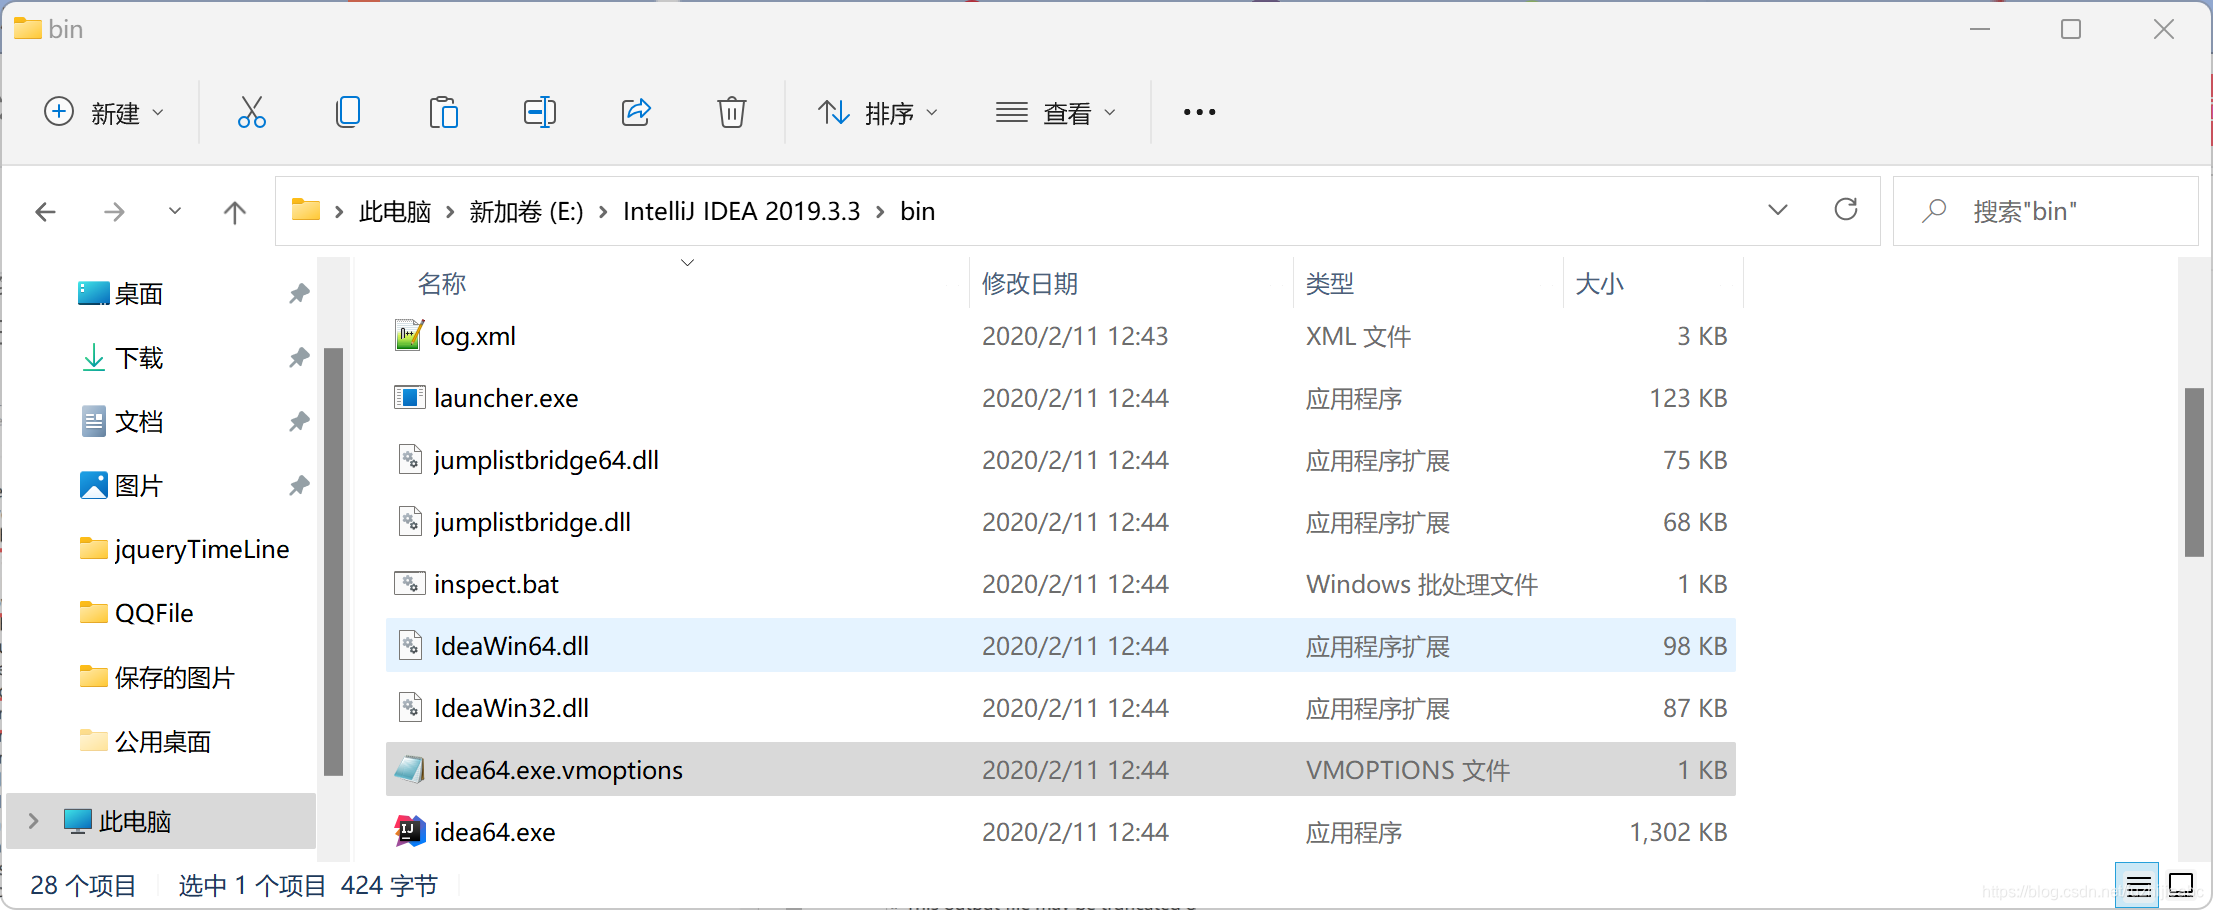Expand address bar history dropdown
This screenshot has width=2213, height=910.
pos(1777,210)
